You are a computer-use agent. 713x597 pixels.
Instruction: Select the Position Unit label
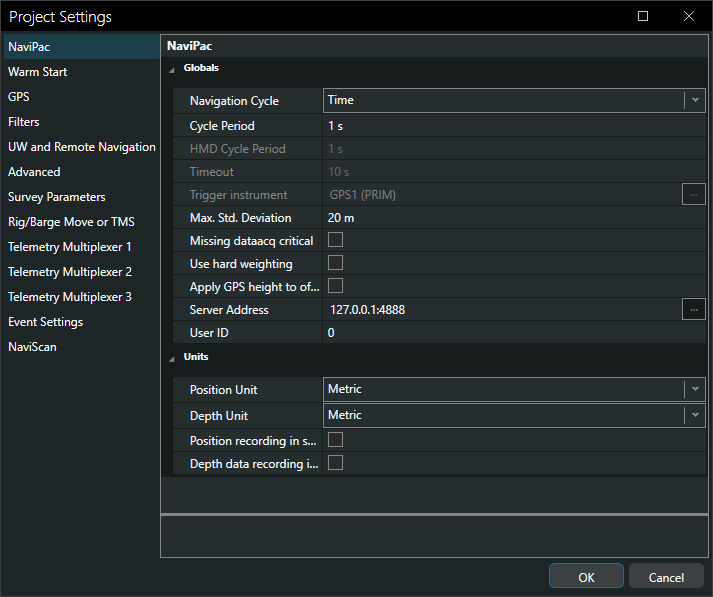coord(223,390)
